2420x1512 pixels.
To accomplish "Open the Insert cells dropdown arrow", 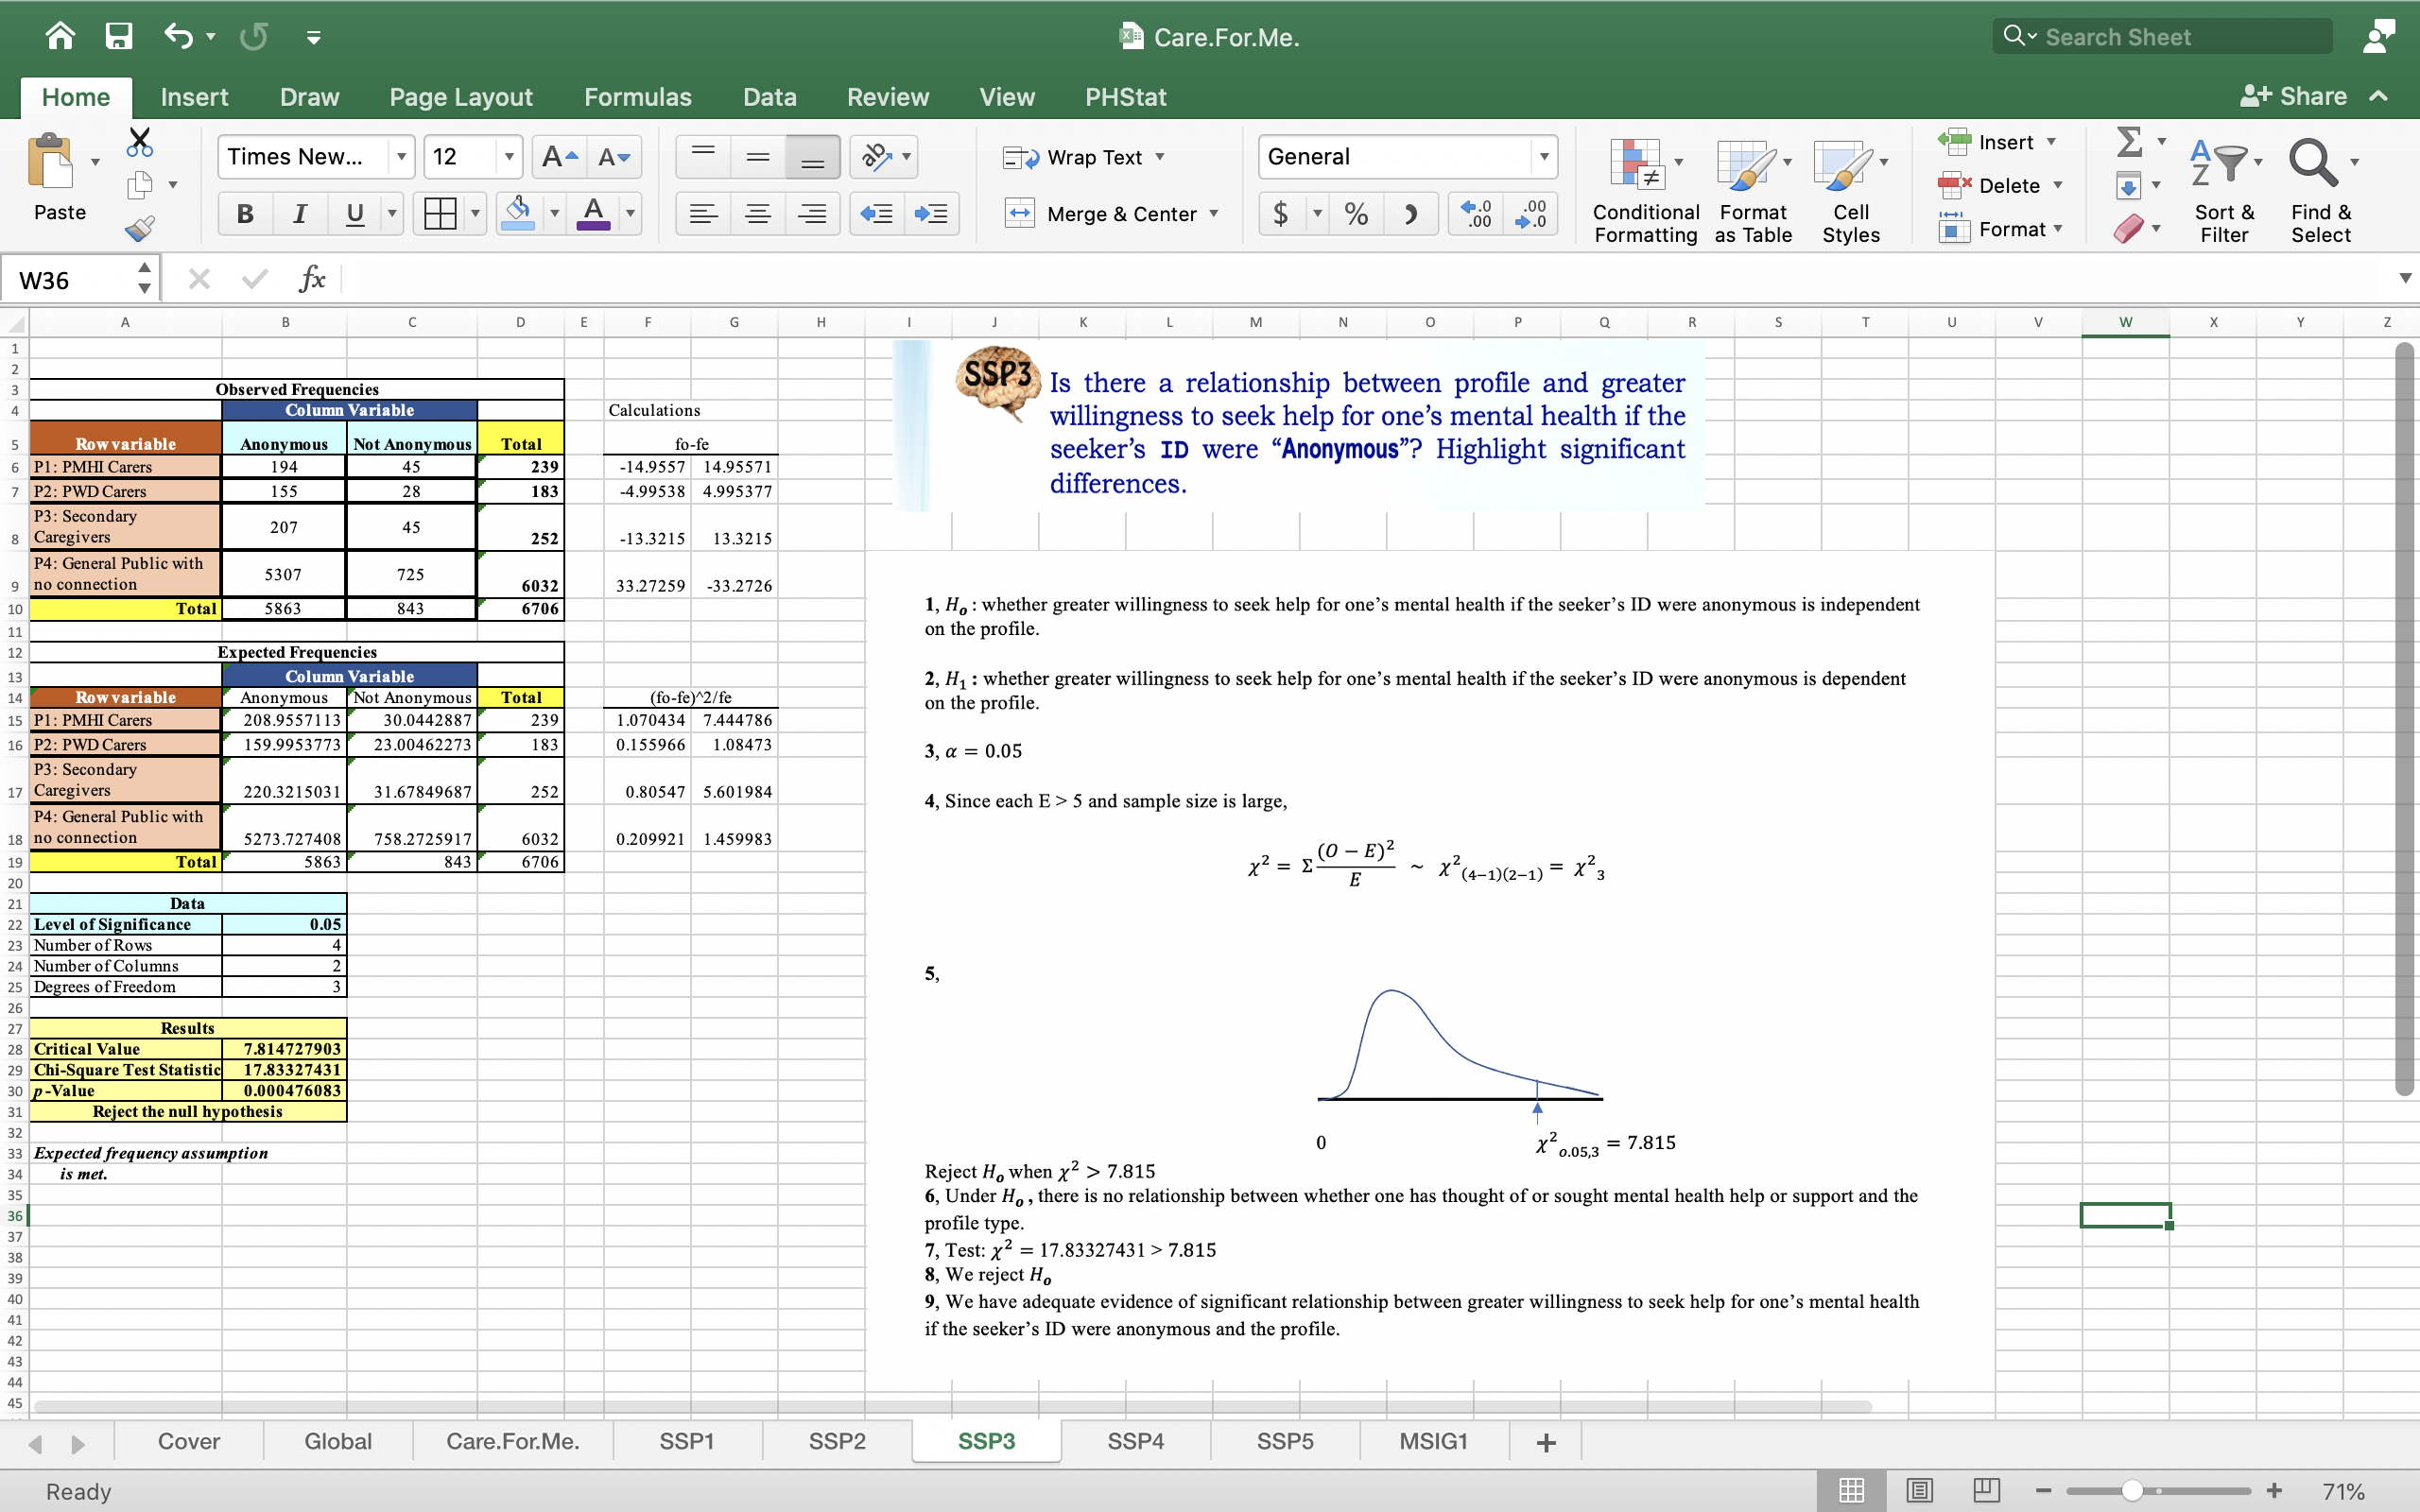I will 2051,142.
